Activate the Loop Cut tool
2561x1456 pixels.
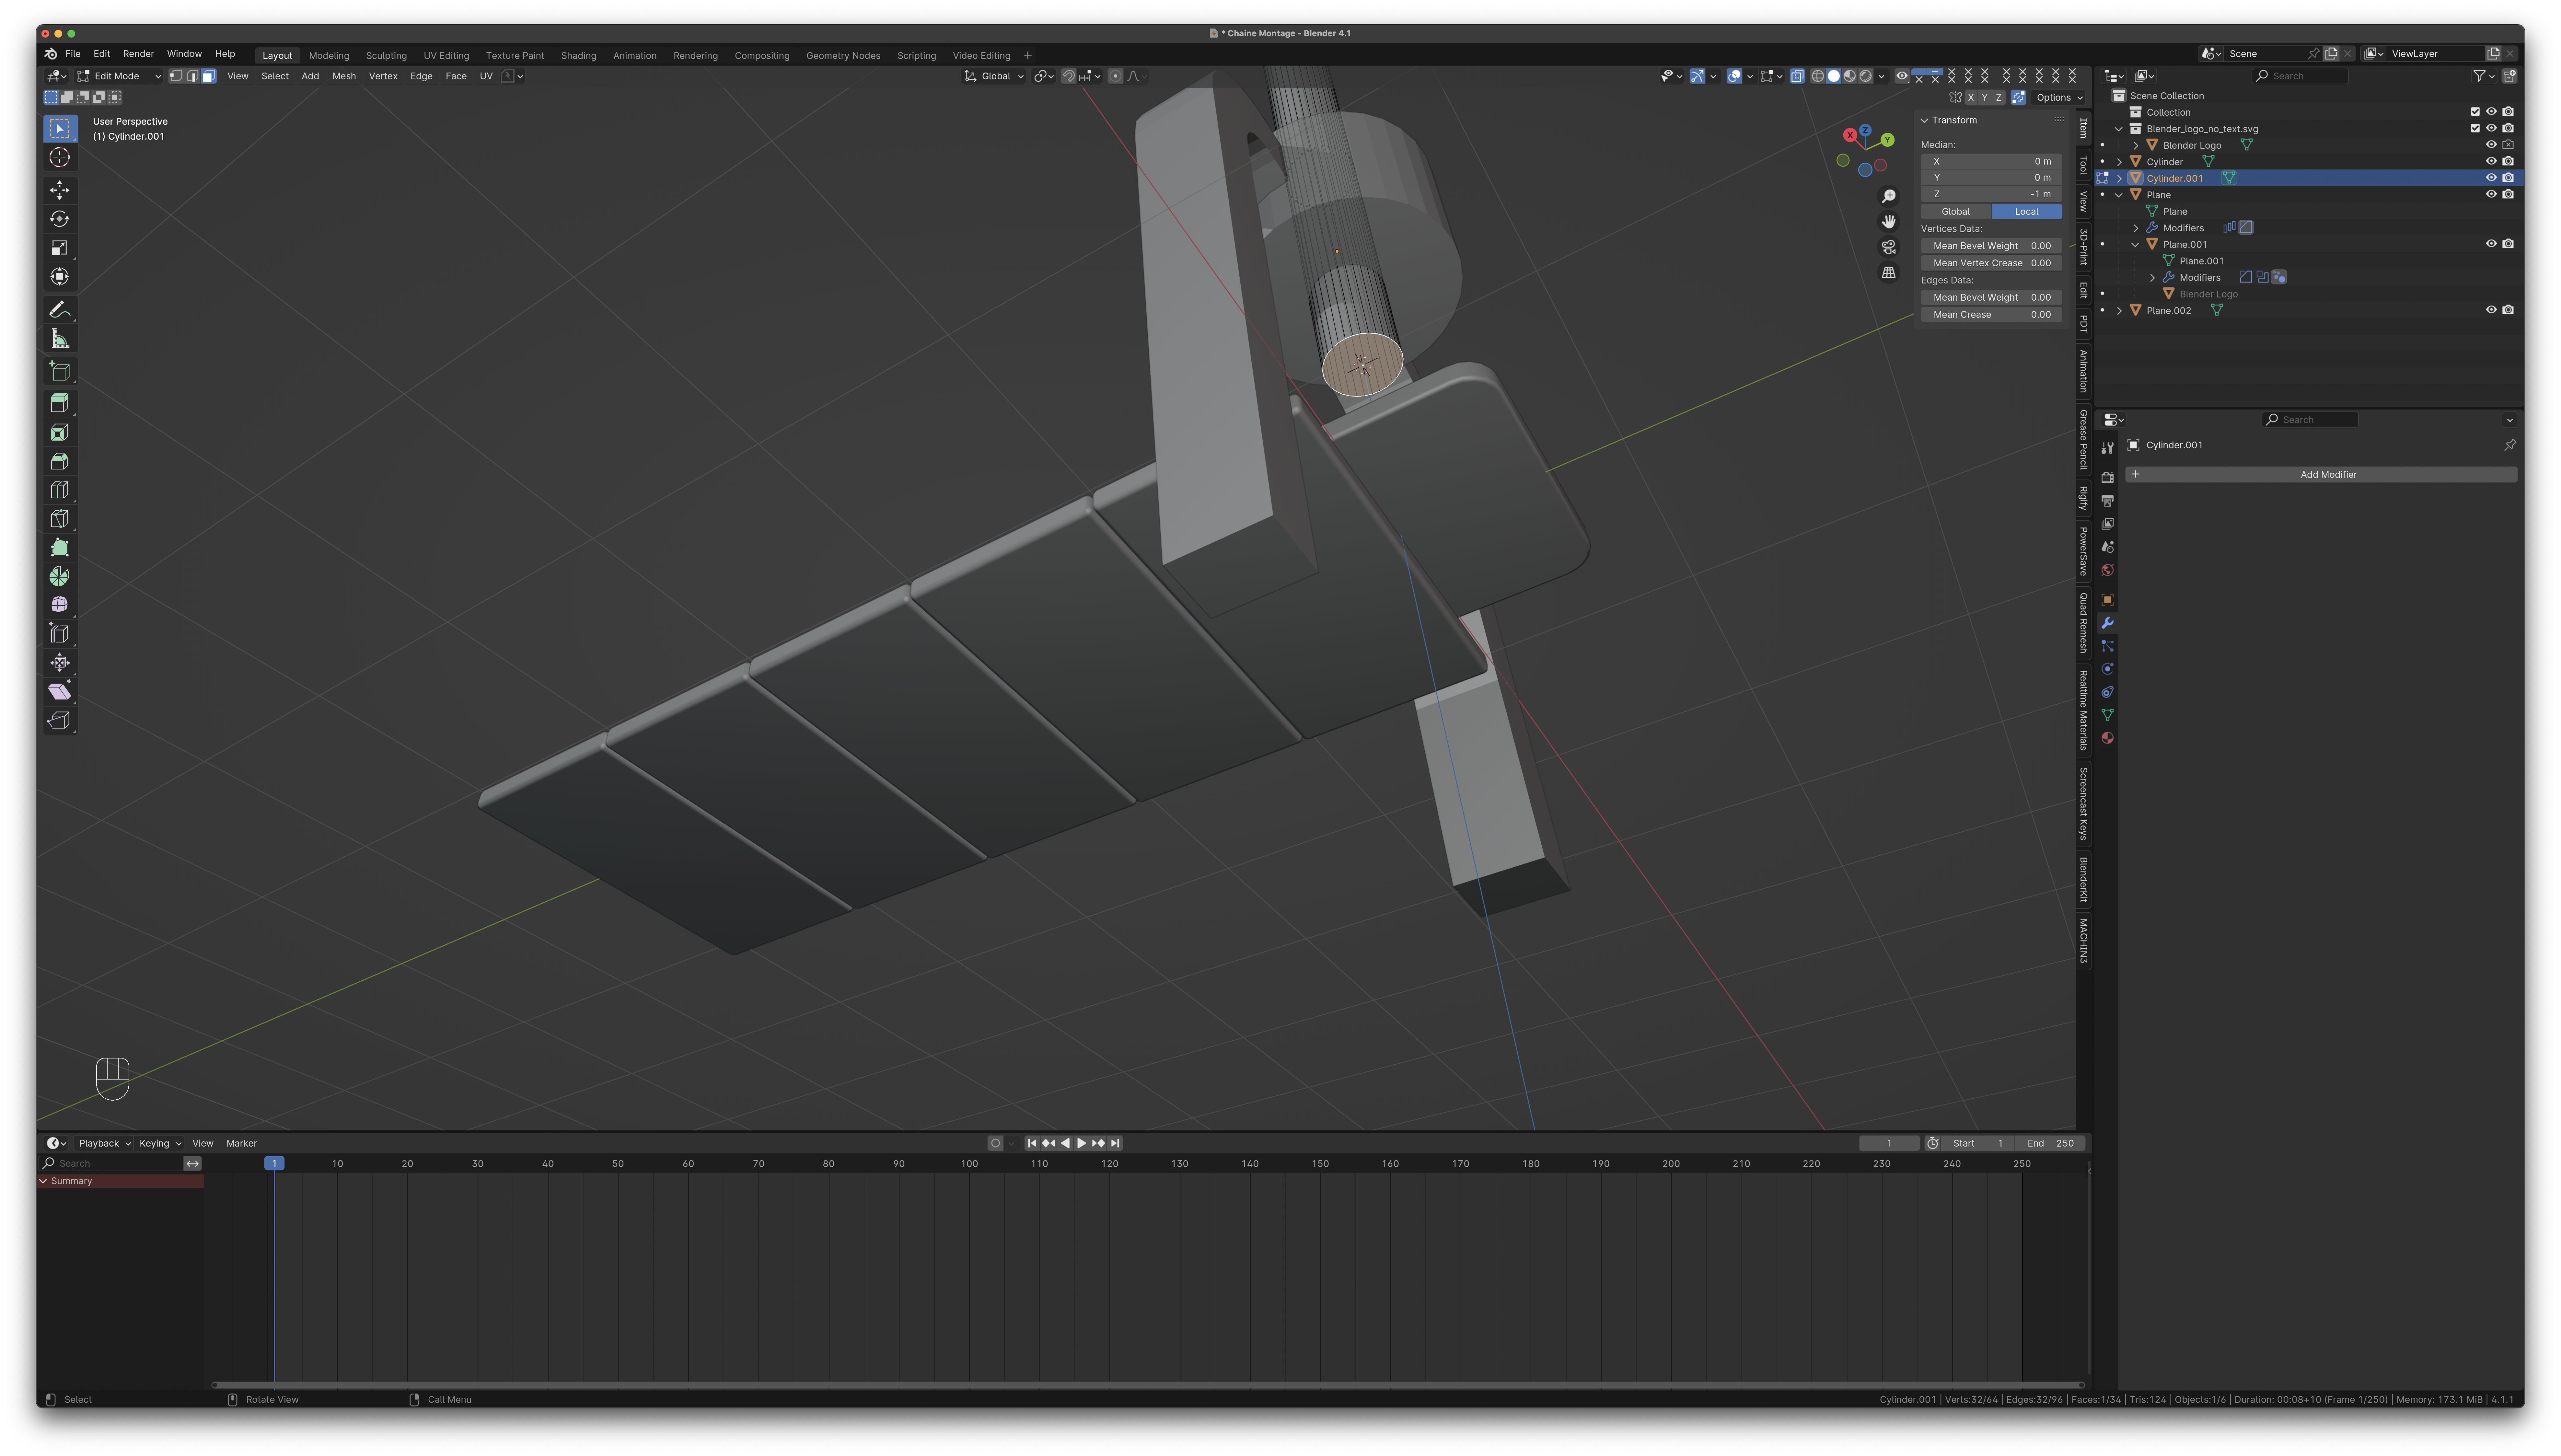pos(60,490)
